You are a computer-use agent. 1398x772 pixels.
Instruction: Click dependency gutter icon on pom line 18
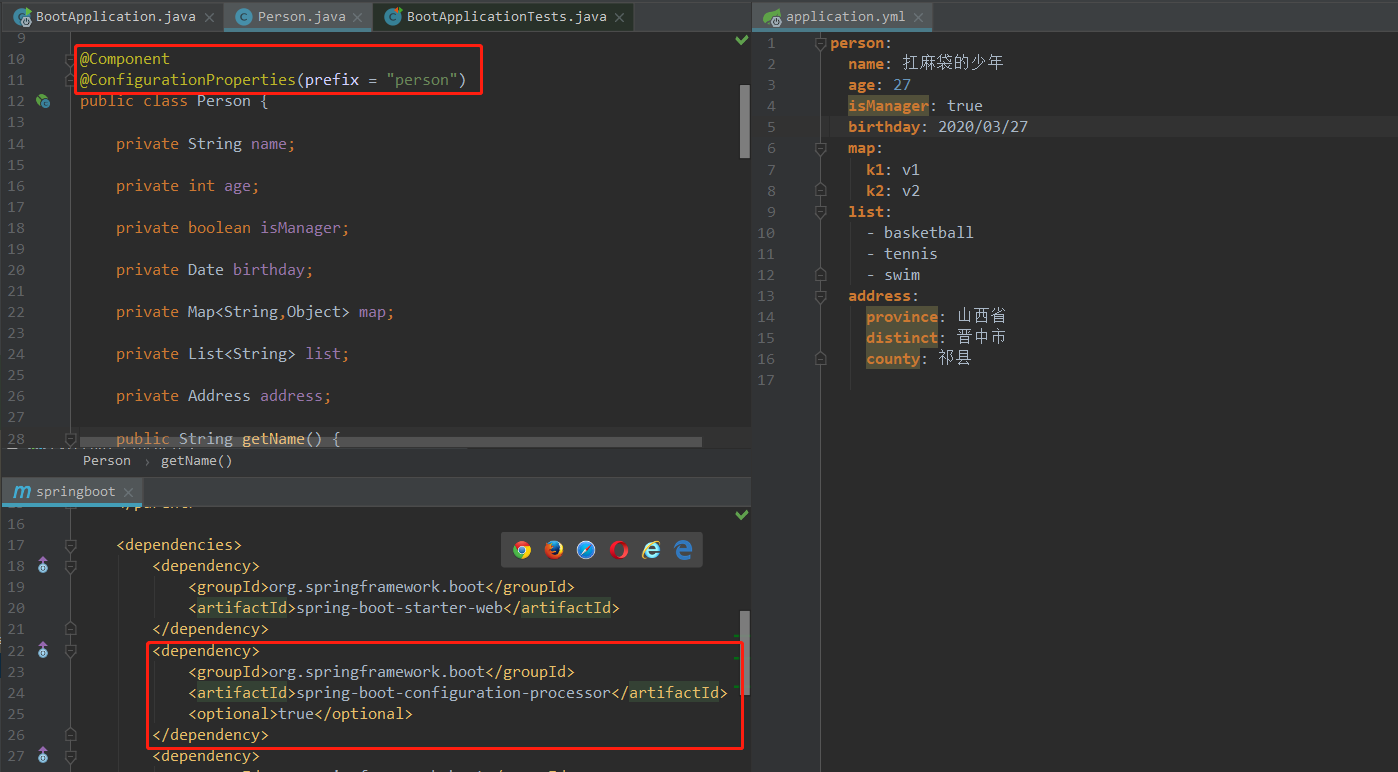click(43, 566)
